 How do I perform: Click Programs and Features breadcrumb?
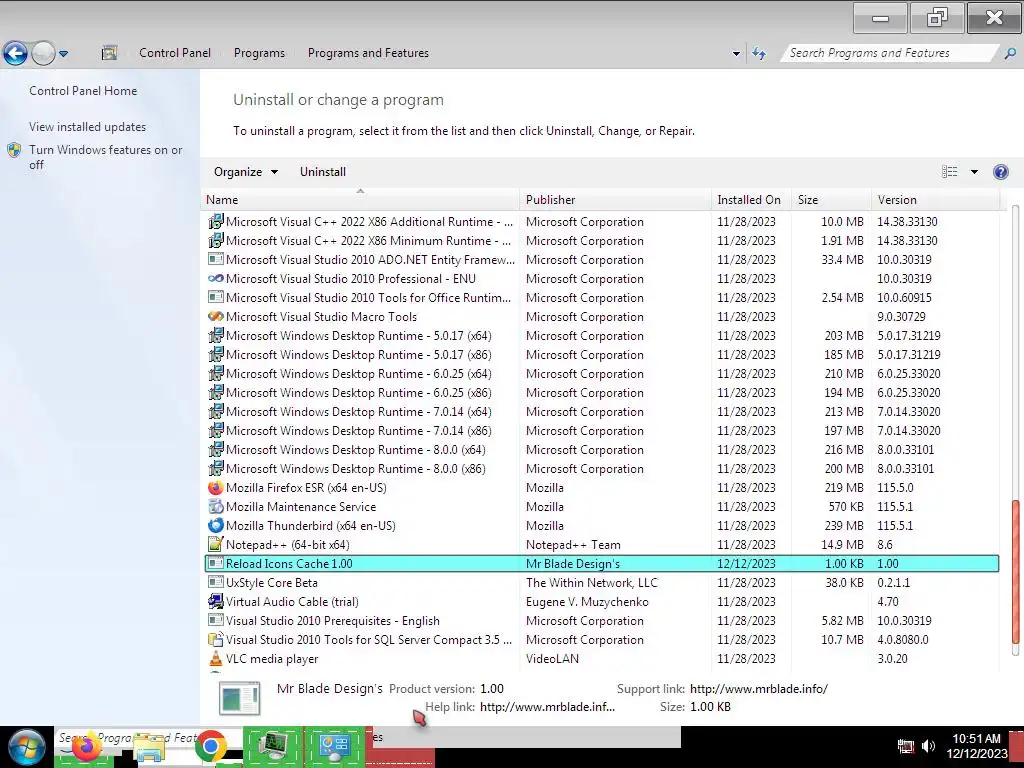[368, 53]
